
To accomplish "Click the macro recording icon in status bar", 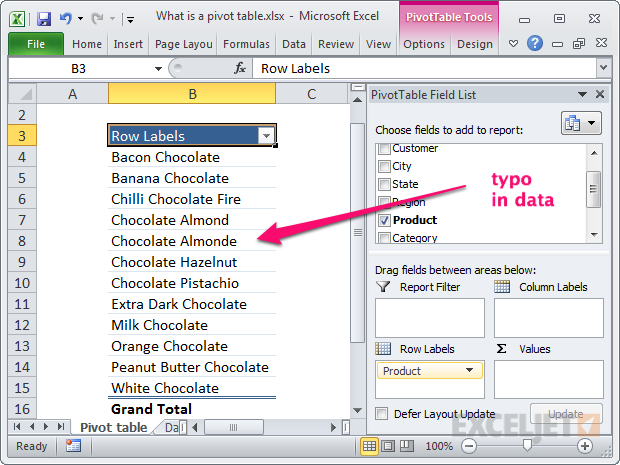I will pyautogui.click(x=74, y=446).
